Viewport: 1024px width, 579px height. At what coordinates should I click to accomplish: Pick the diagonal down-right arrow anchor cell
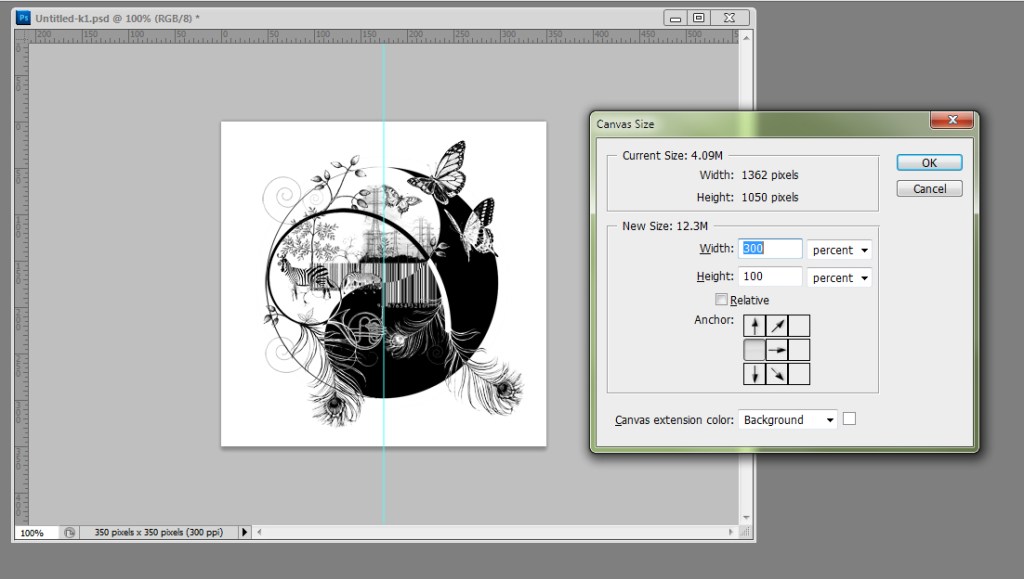tap(777, 374)
